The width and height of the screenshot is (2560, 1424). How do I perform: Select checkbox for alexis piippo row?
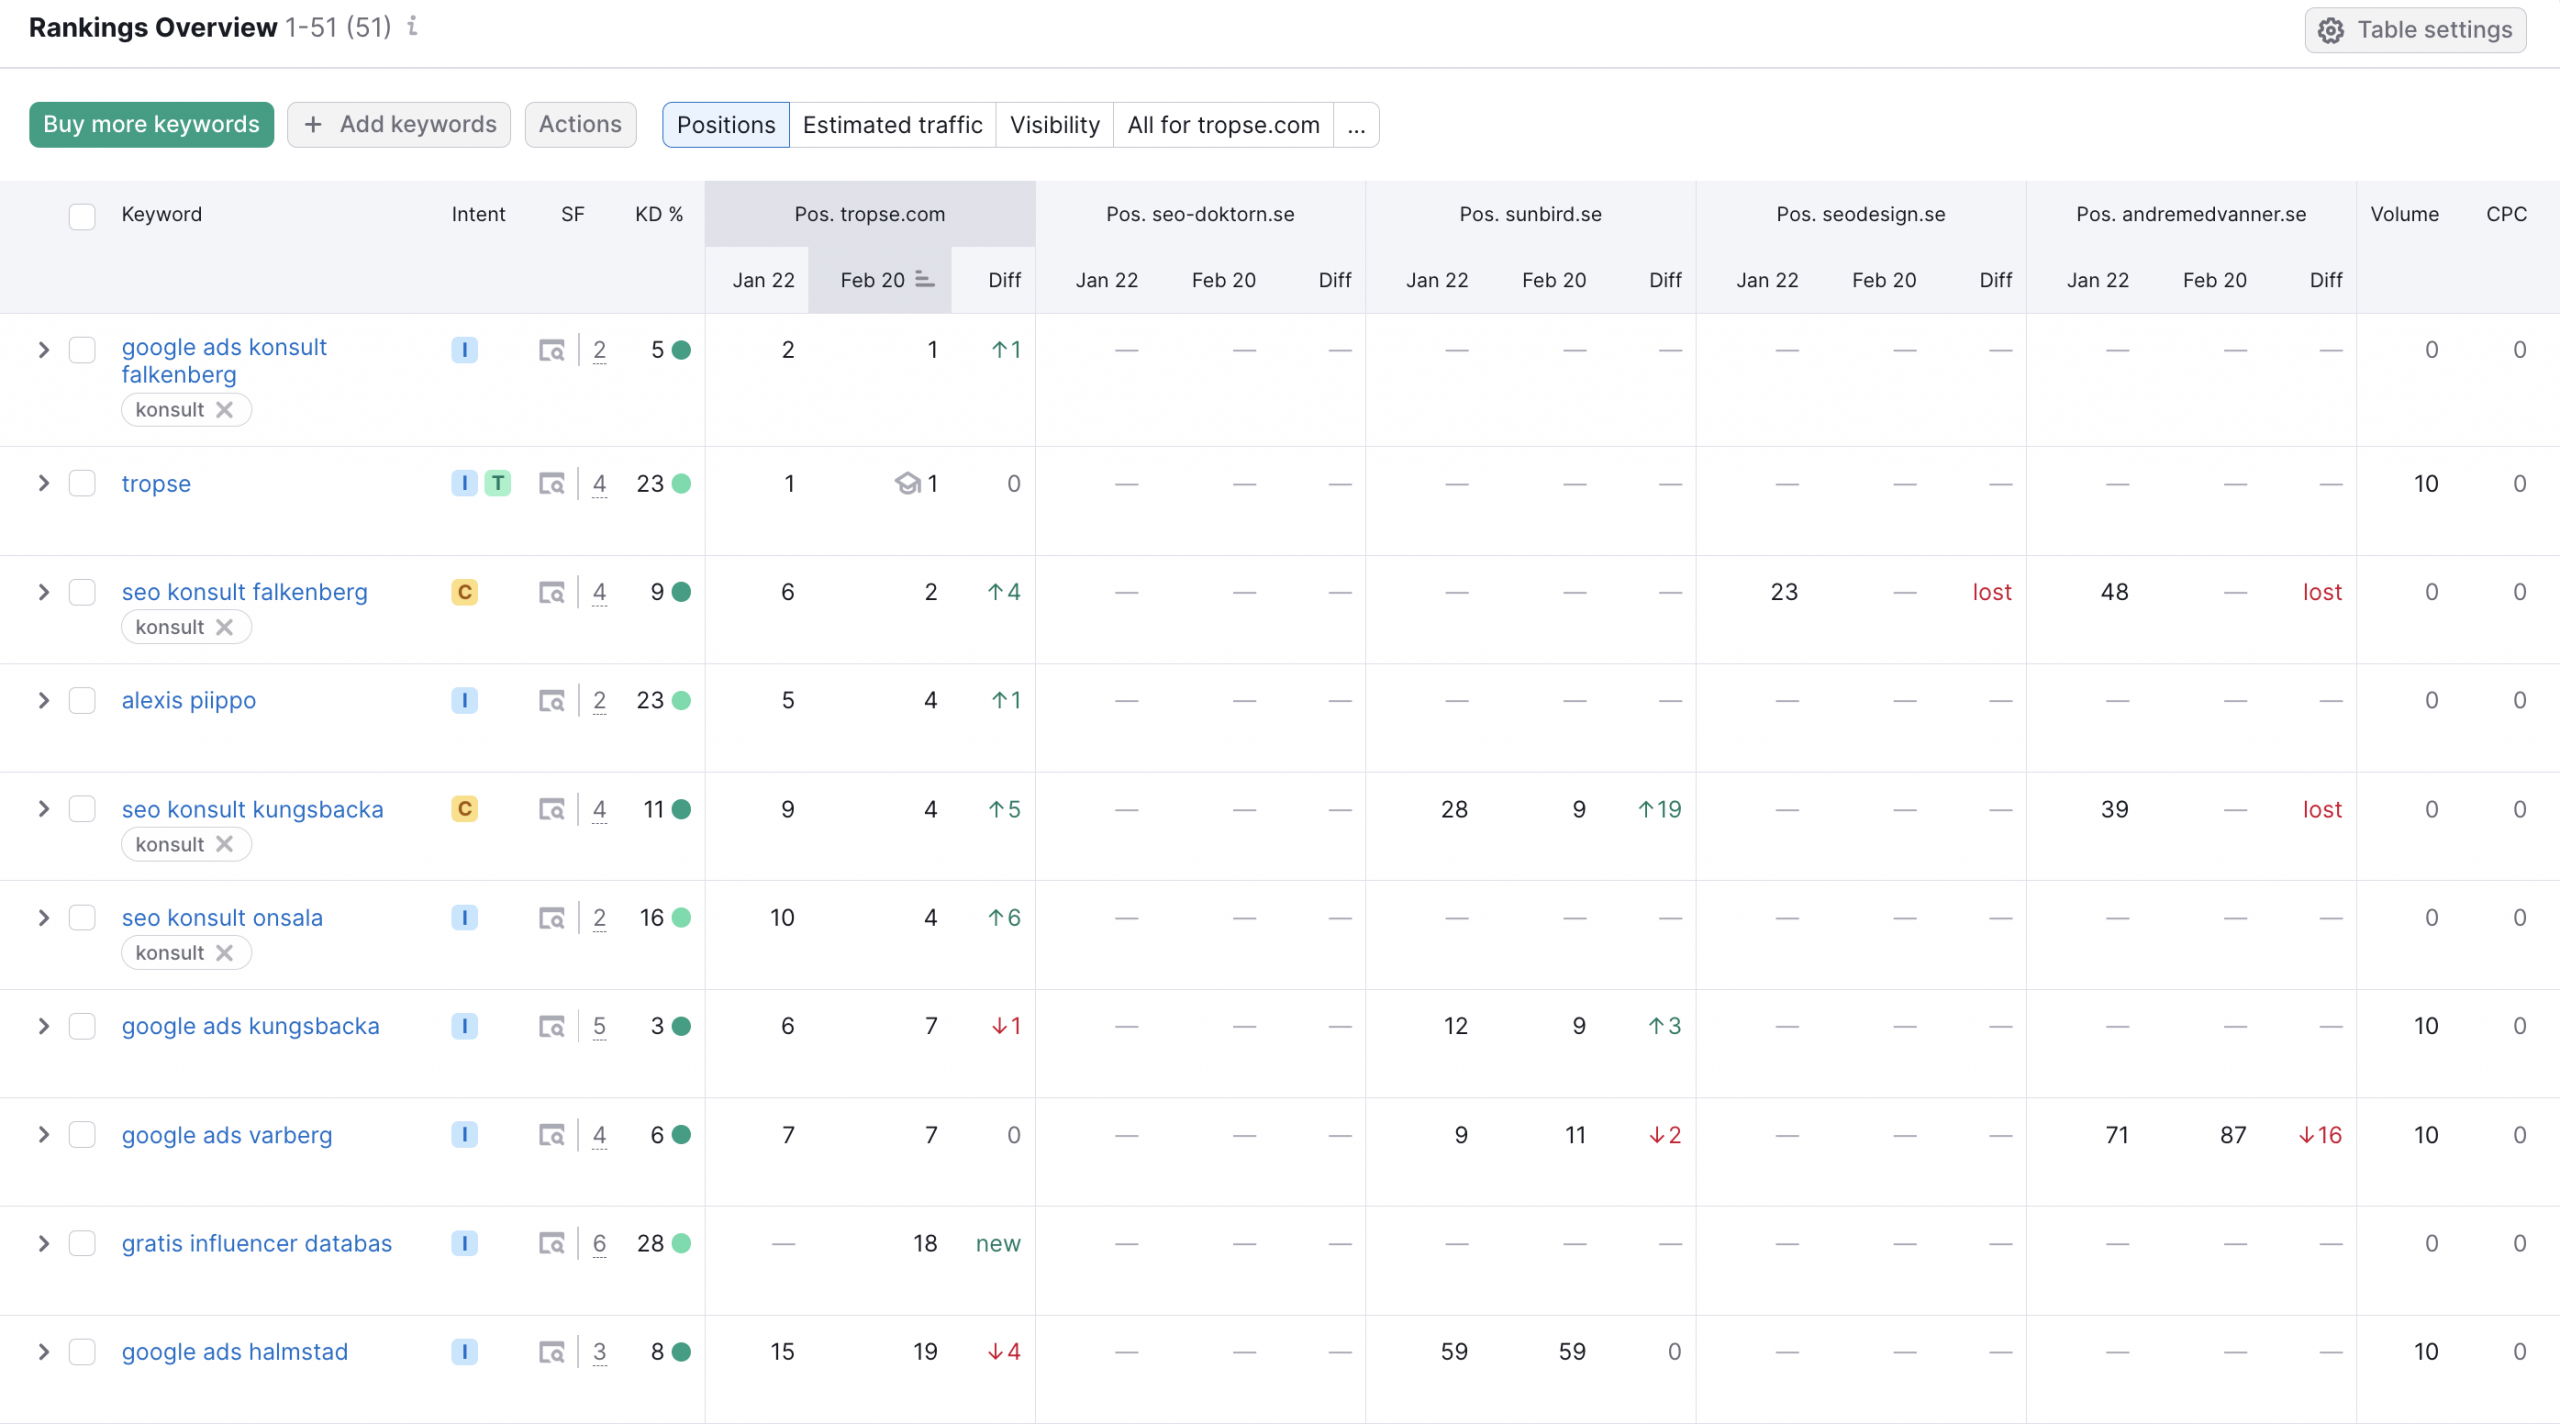pos(82,701)
